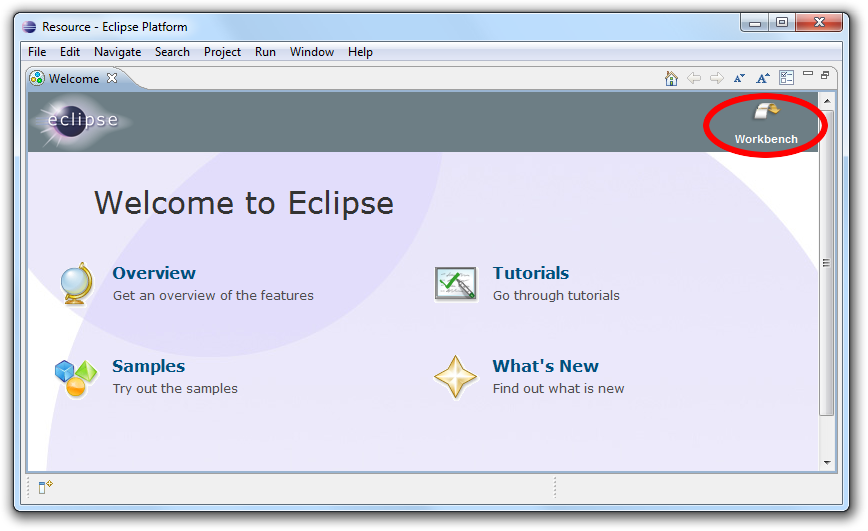The image size is (868, 531).
Task: Open the Run menu
Action: [x=265, y=52]
